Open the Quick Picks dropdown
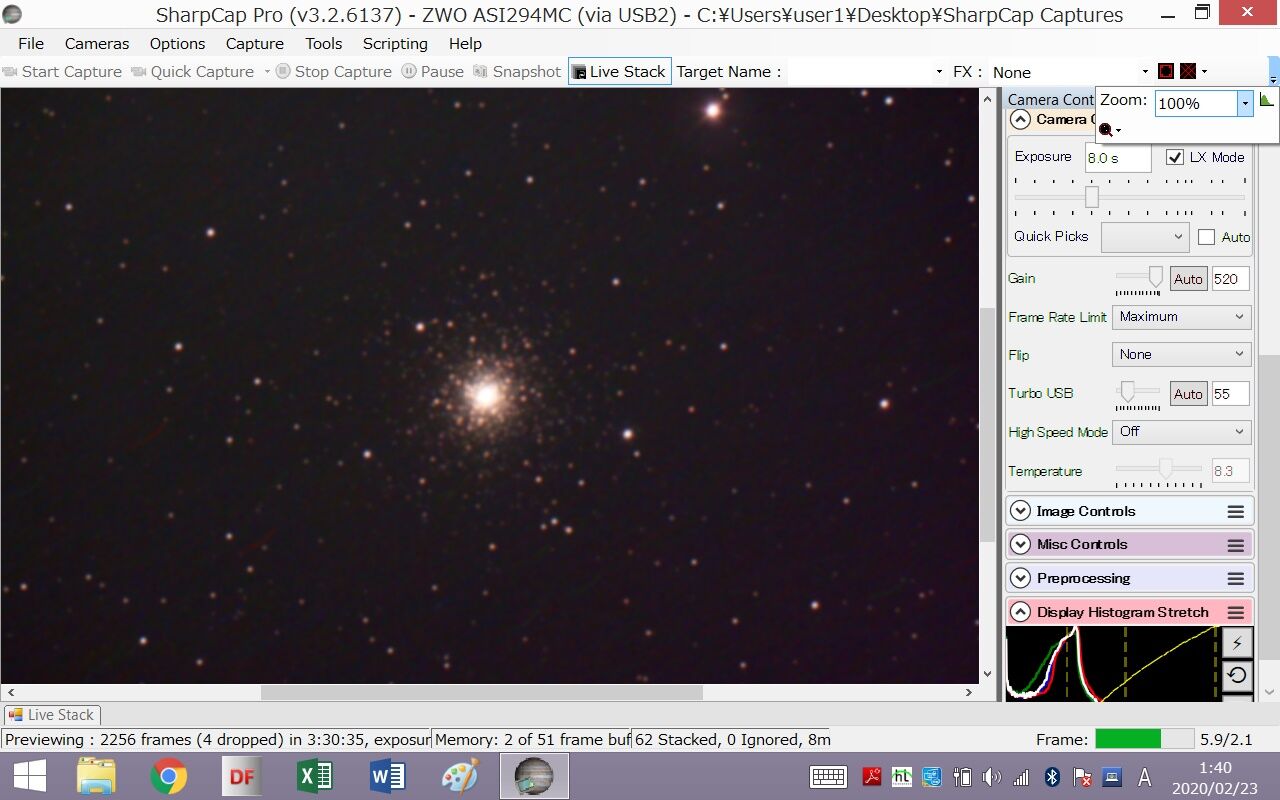 (1144, 237)
